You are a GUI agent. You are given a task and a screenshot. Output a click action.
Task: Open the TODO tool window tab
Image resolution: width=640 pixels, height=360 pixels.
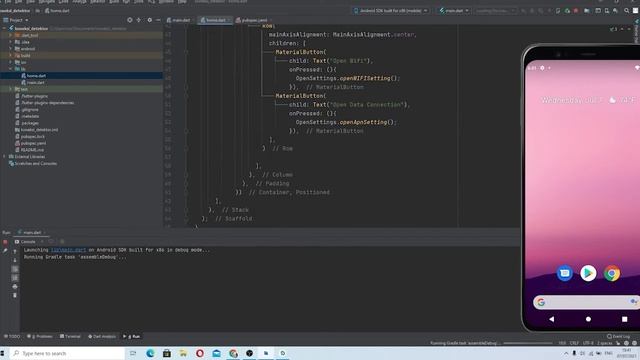(12, 336)
